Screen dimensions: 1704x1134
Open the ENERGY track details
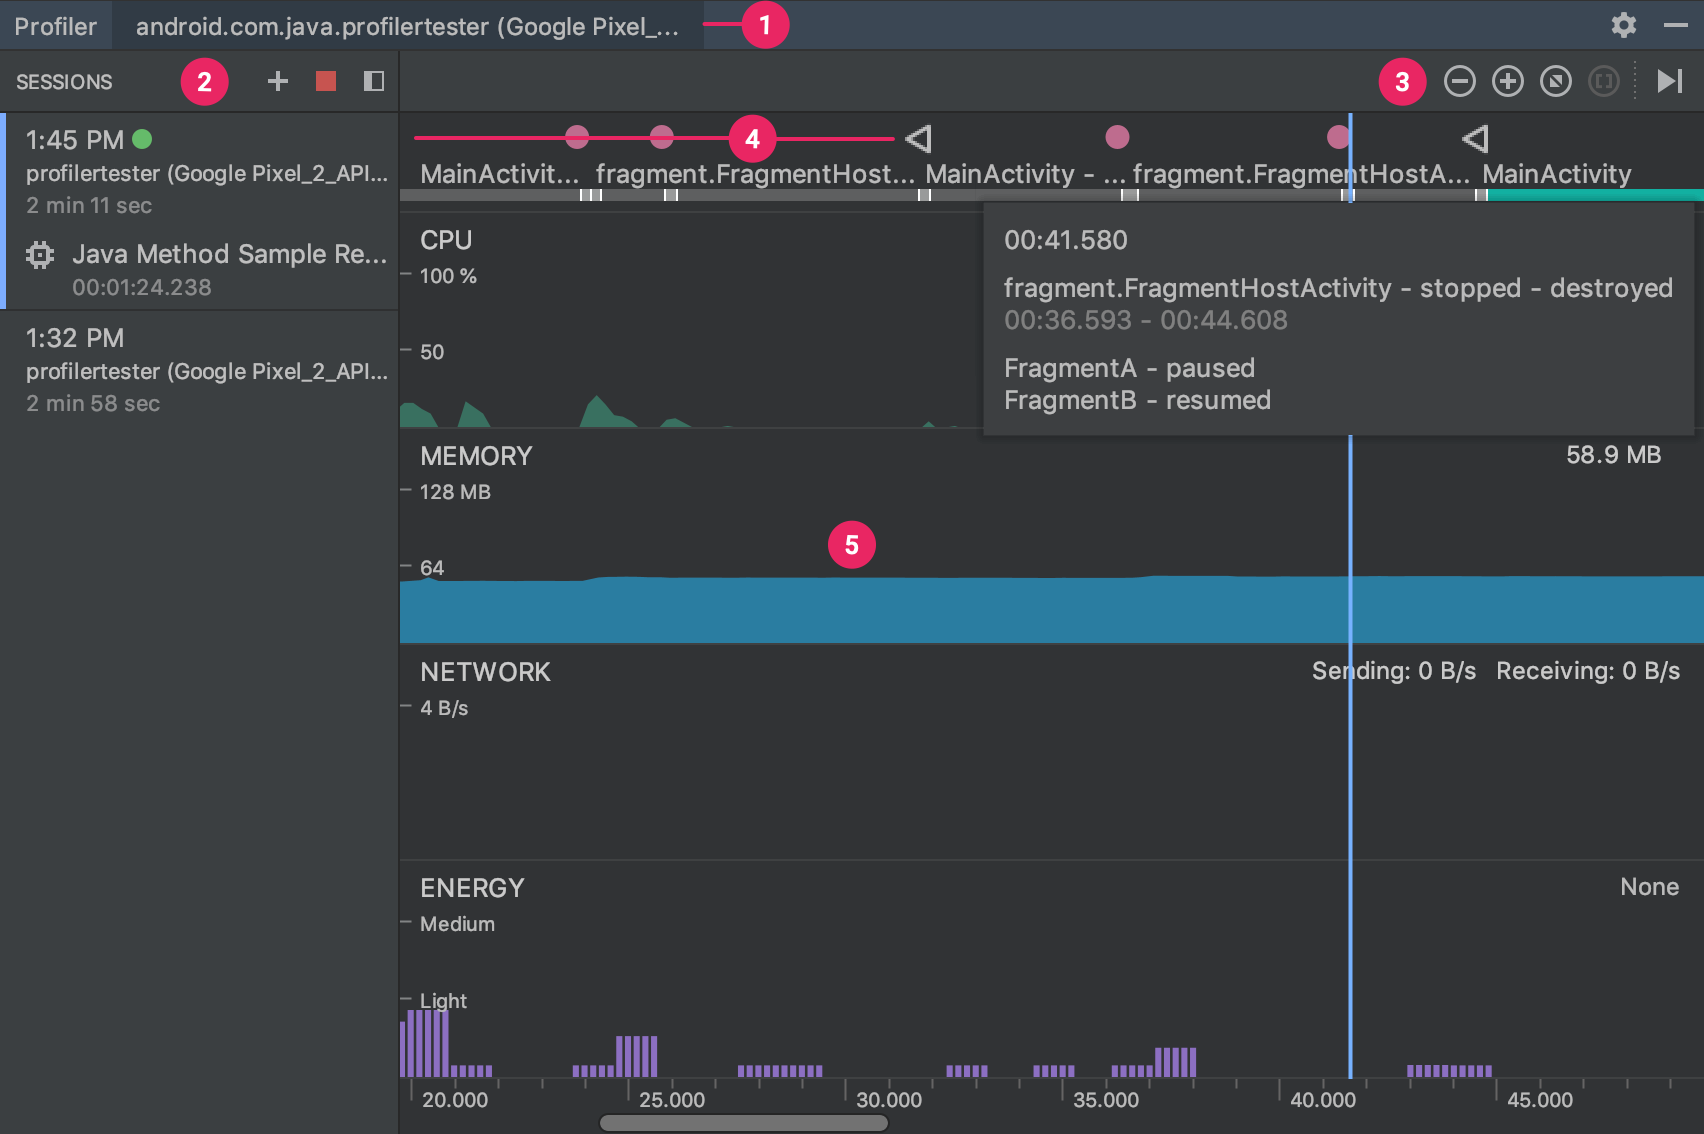pos(472,887)
